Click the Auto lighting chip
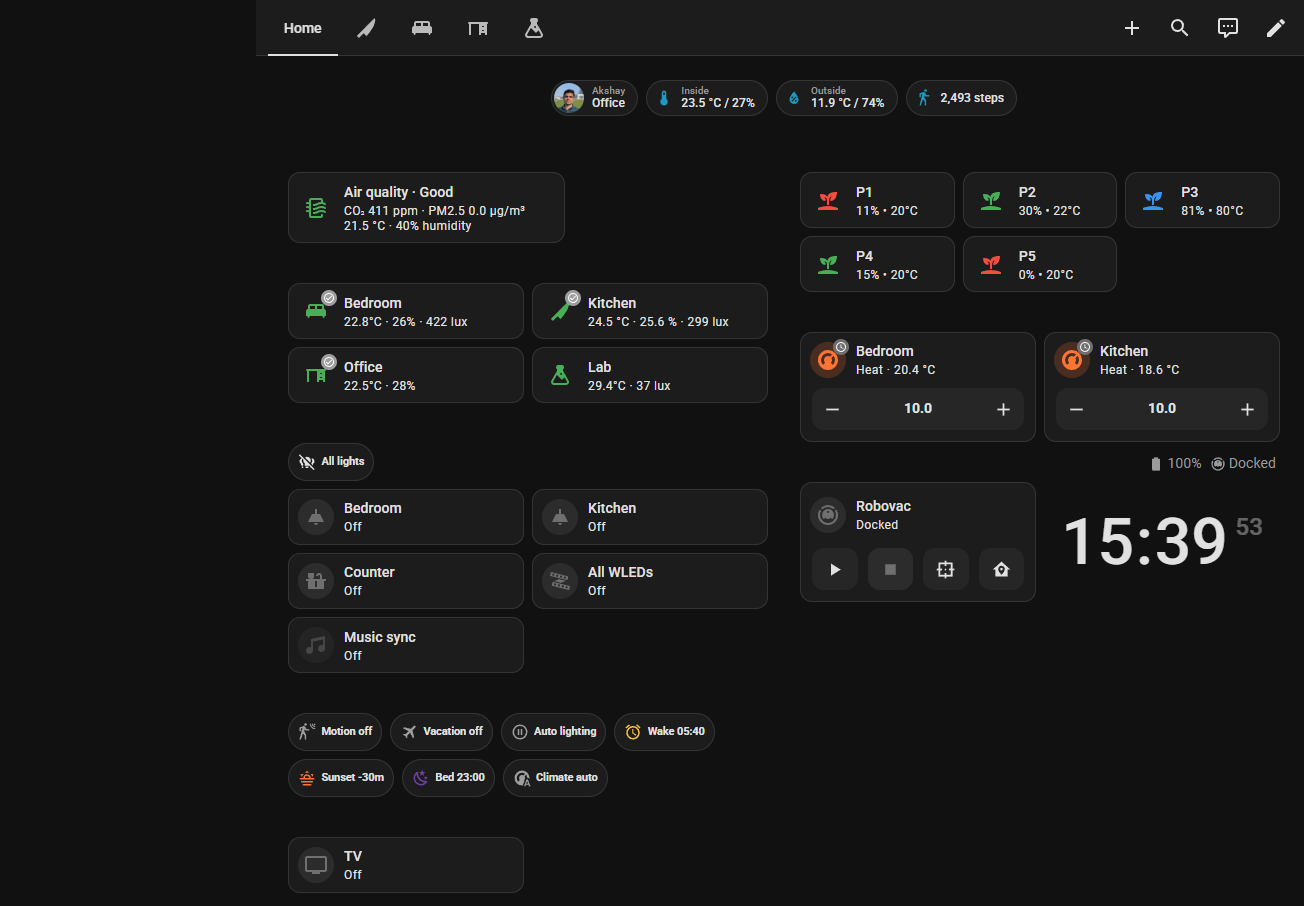 (x=553, y=731)
